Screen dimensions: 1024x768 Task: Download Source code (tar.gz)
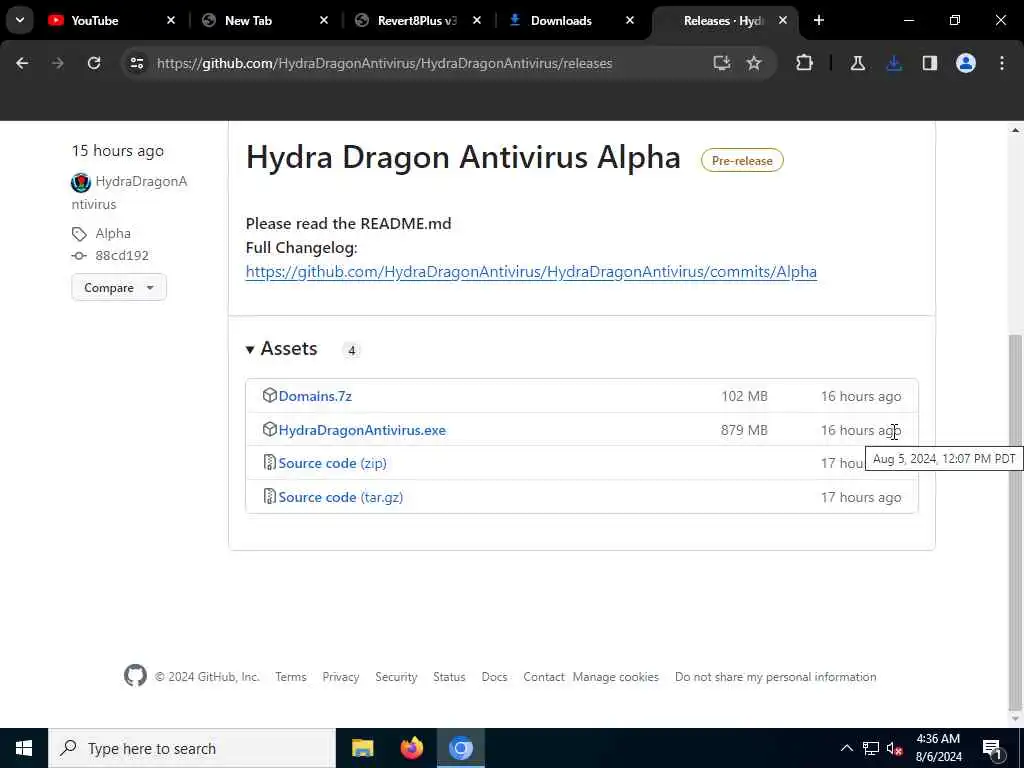pyautogui.click(x=341, y=497)
